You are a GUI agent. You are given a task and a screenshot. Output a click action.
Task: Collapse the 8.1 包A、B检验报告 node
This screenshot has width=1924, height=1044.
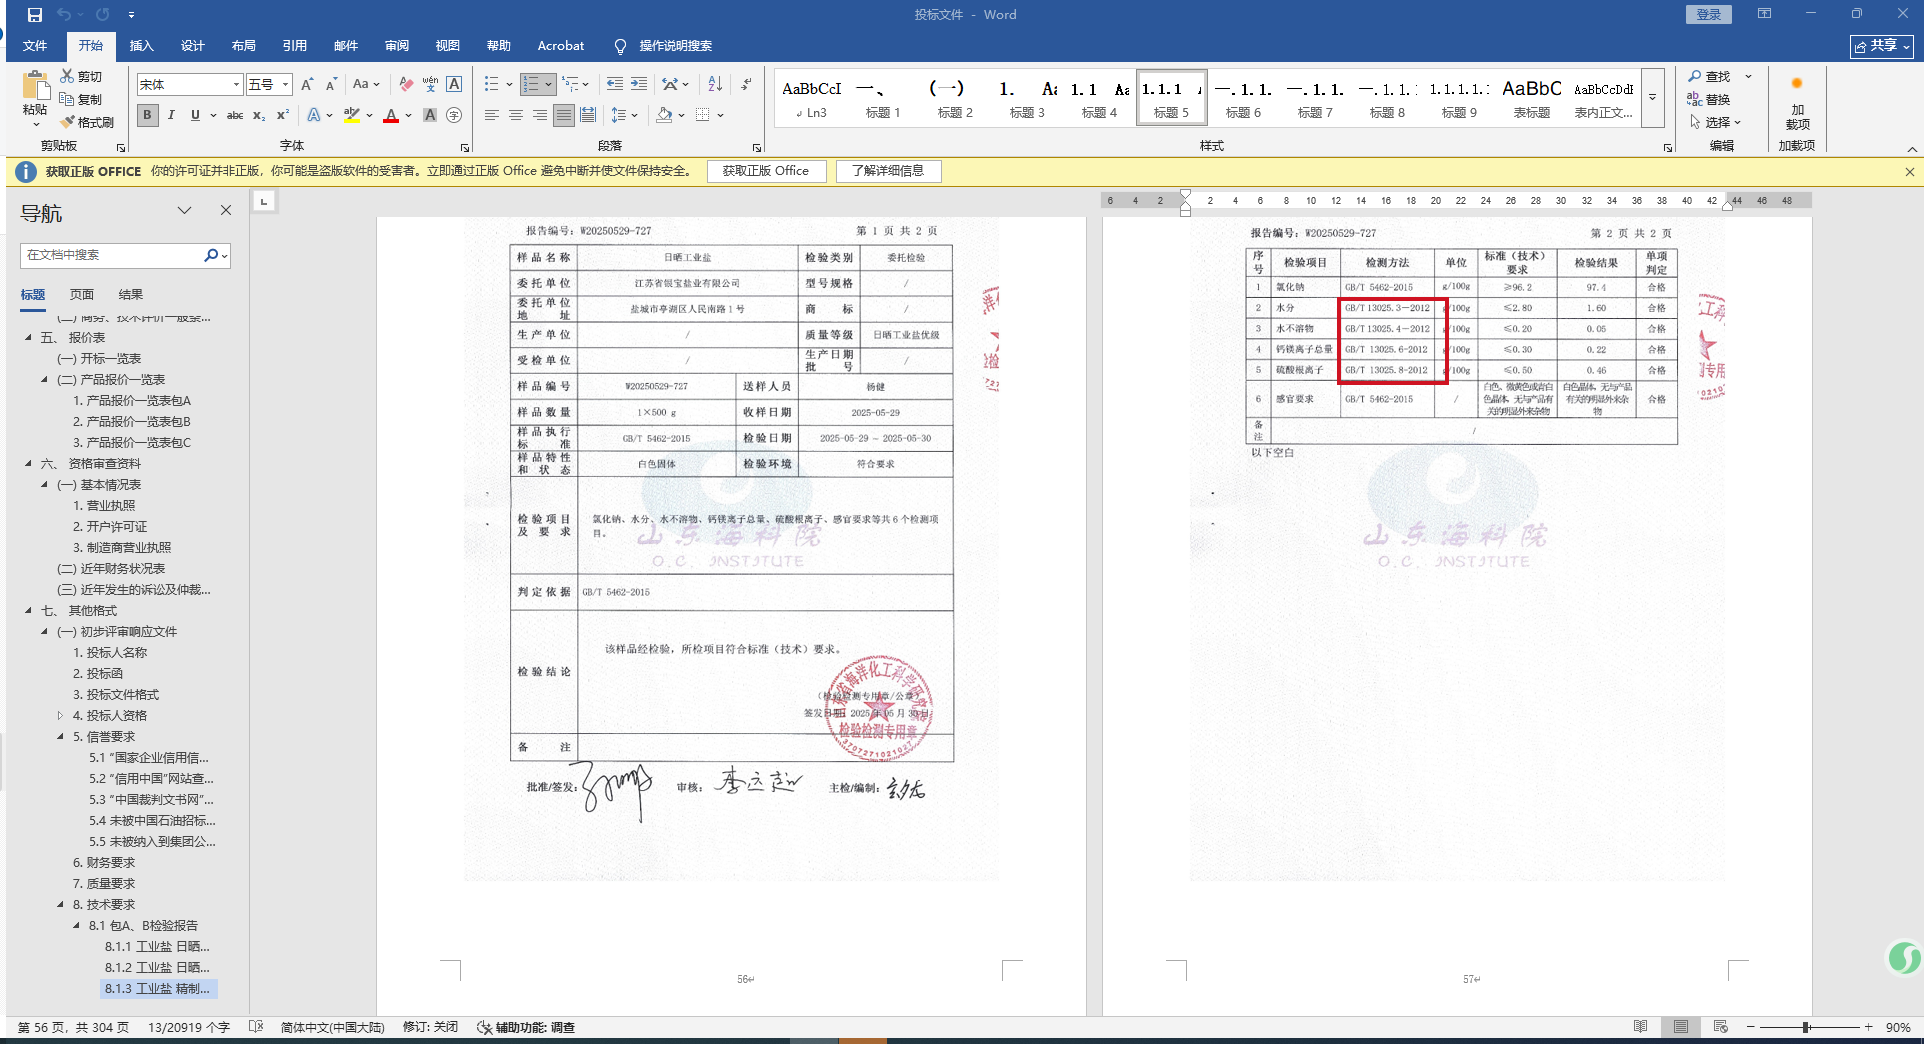point(76,926)
